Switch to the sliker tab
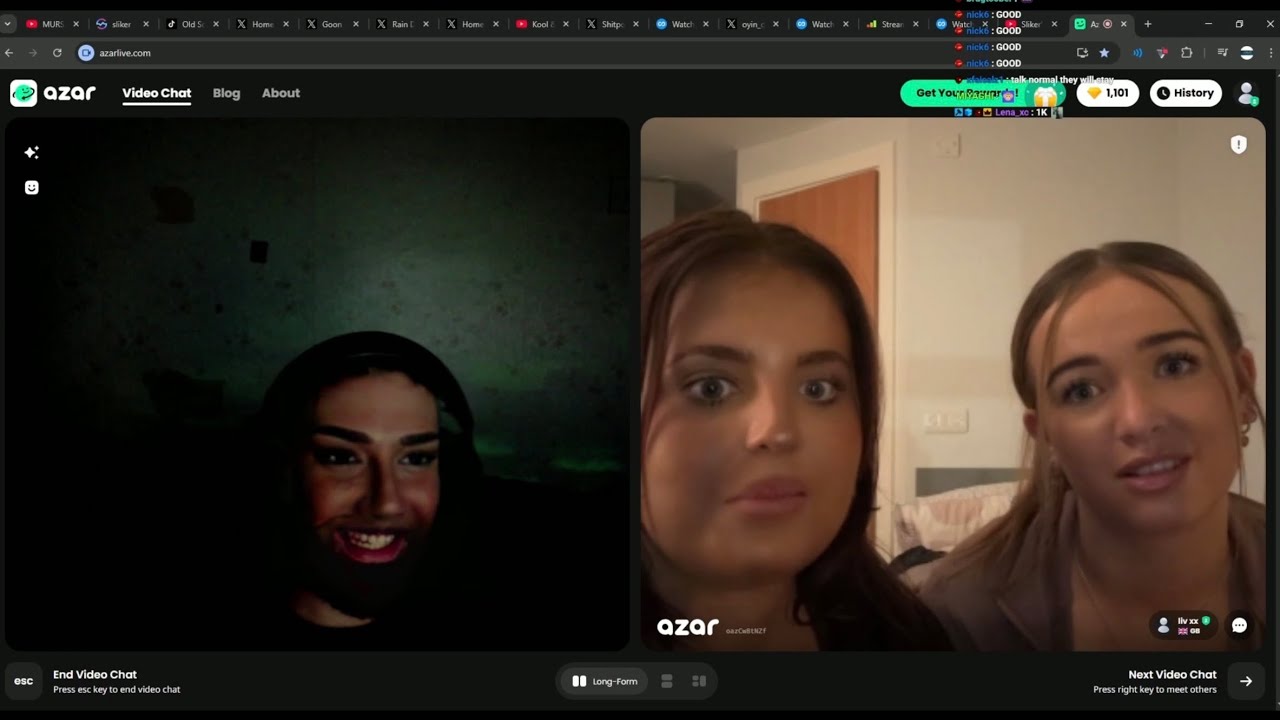The width and height of the screenshot is (1280, 720). pyautogui.click(x=121, y=24)
